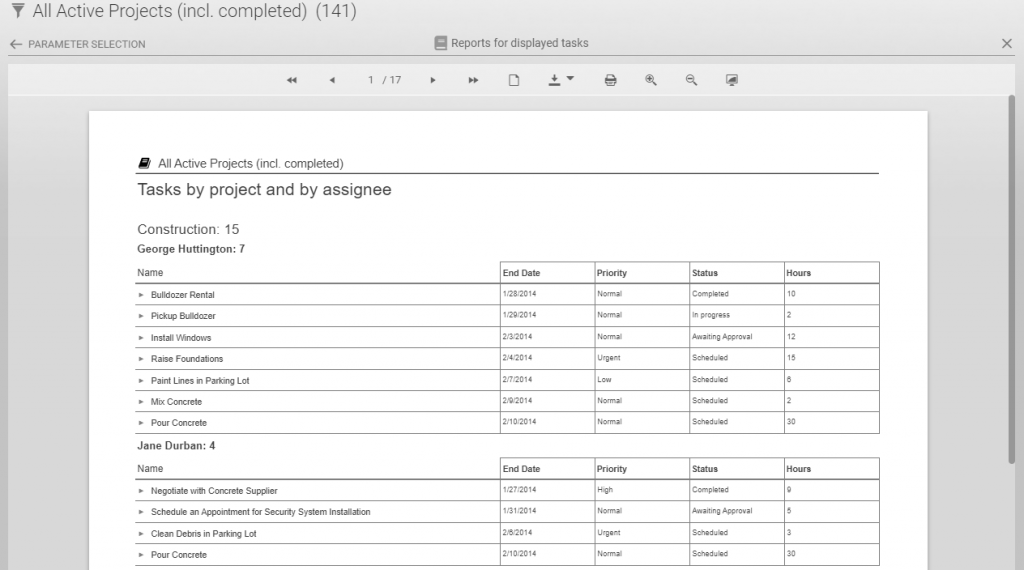Click the Jane Durban: 4 heading
The width and height of the screenshot is (1024, 570).
point(176,445)
